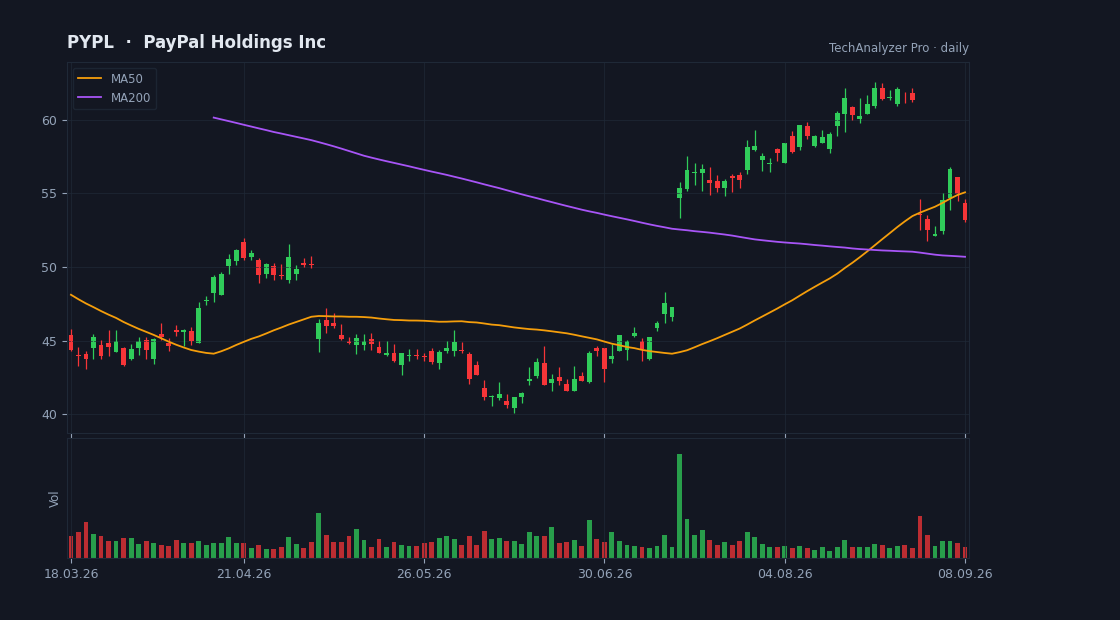Click the 45 price axis label
Viewport: 1120px width, 620px height.
pos(49,341)
